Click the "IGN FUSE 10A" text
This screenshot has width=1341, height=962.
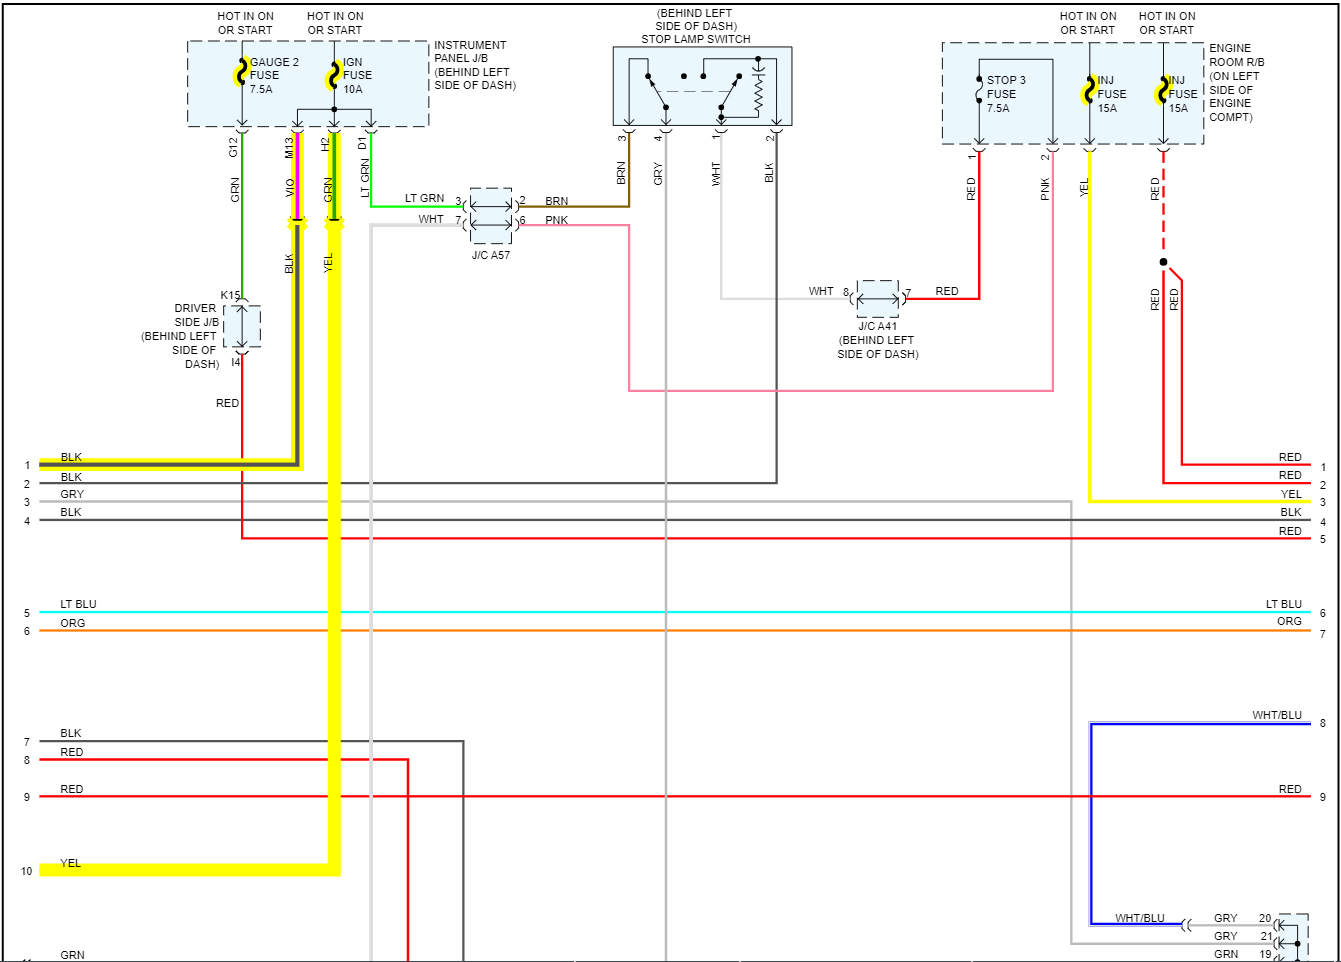pos(357,75)
